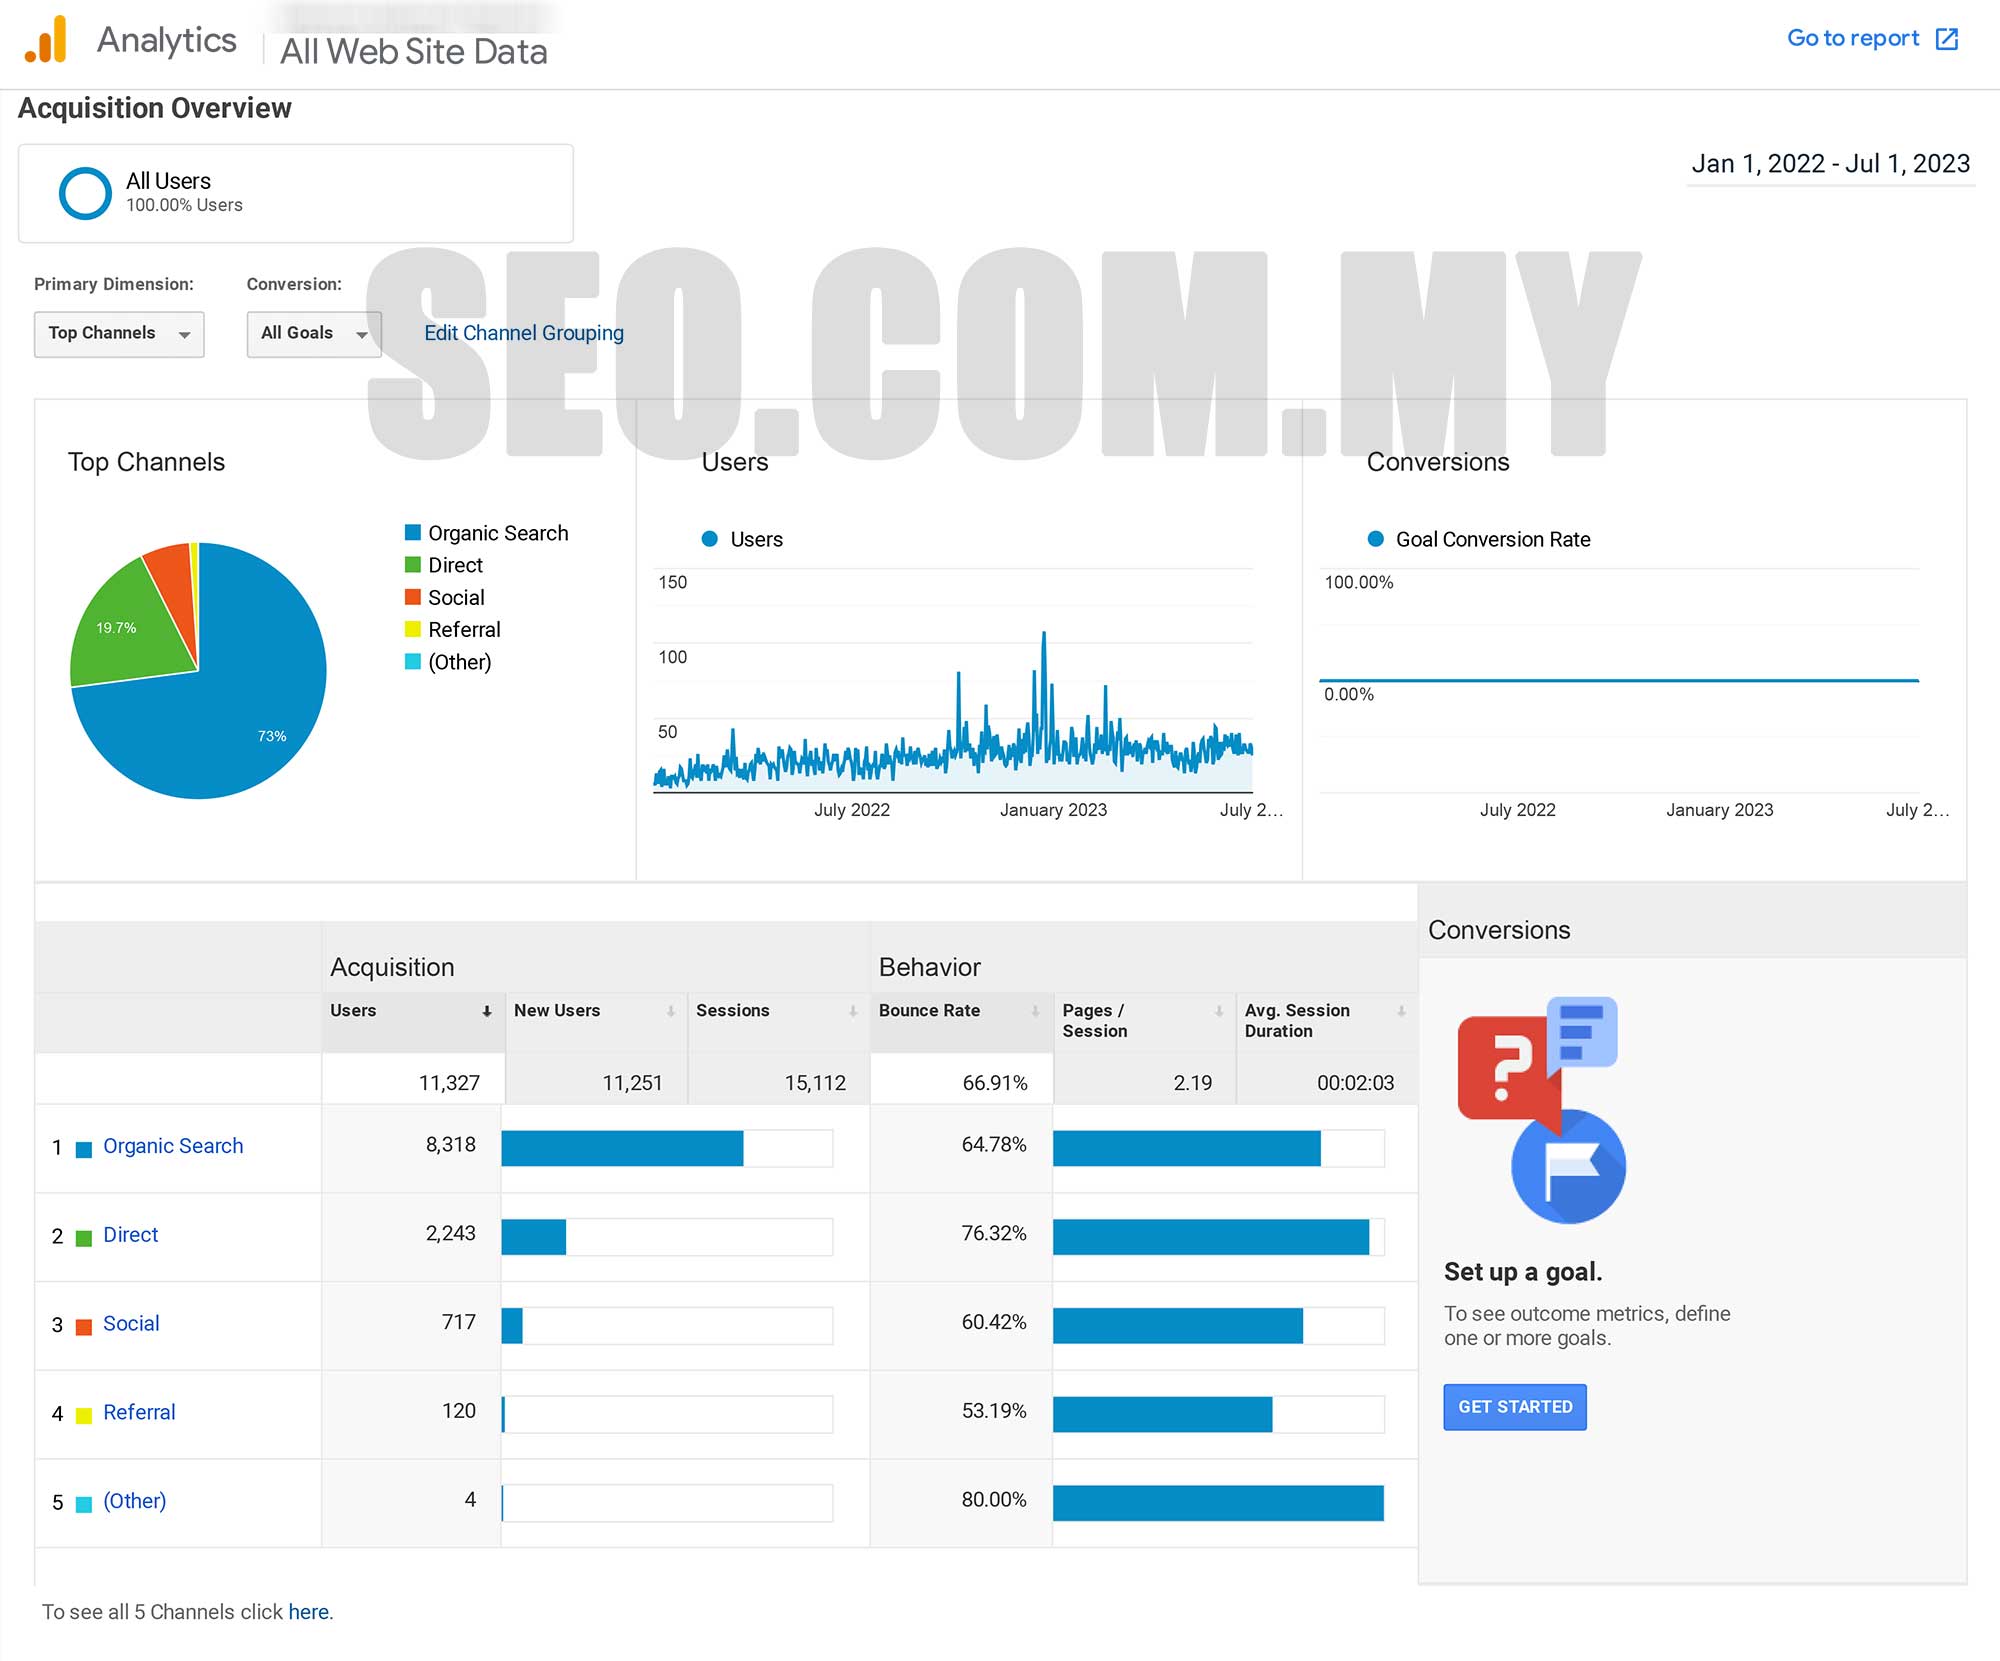Image resolution: width=2000 pixels, height=1661 pixels.
Task: Sort by the Pages / Session column arrow
Action: (x=1219, y=1011)
